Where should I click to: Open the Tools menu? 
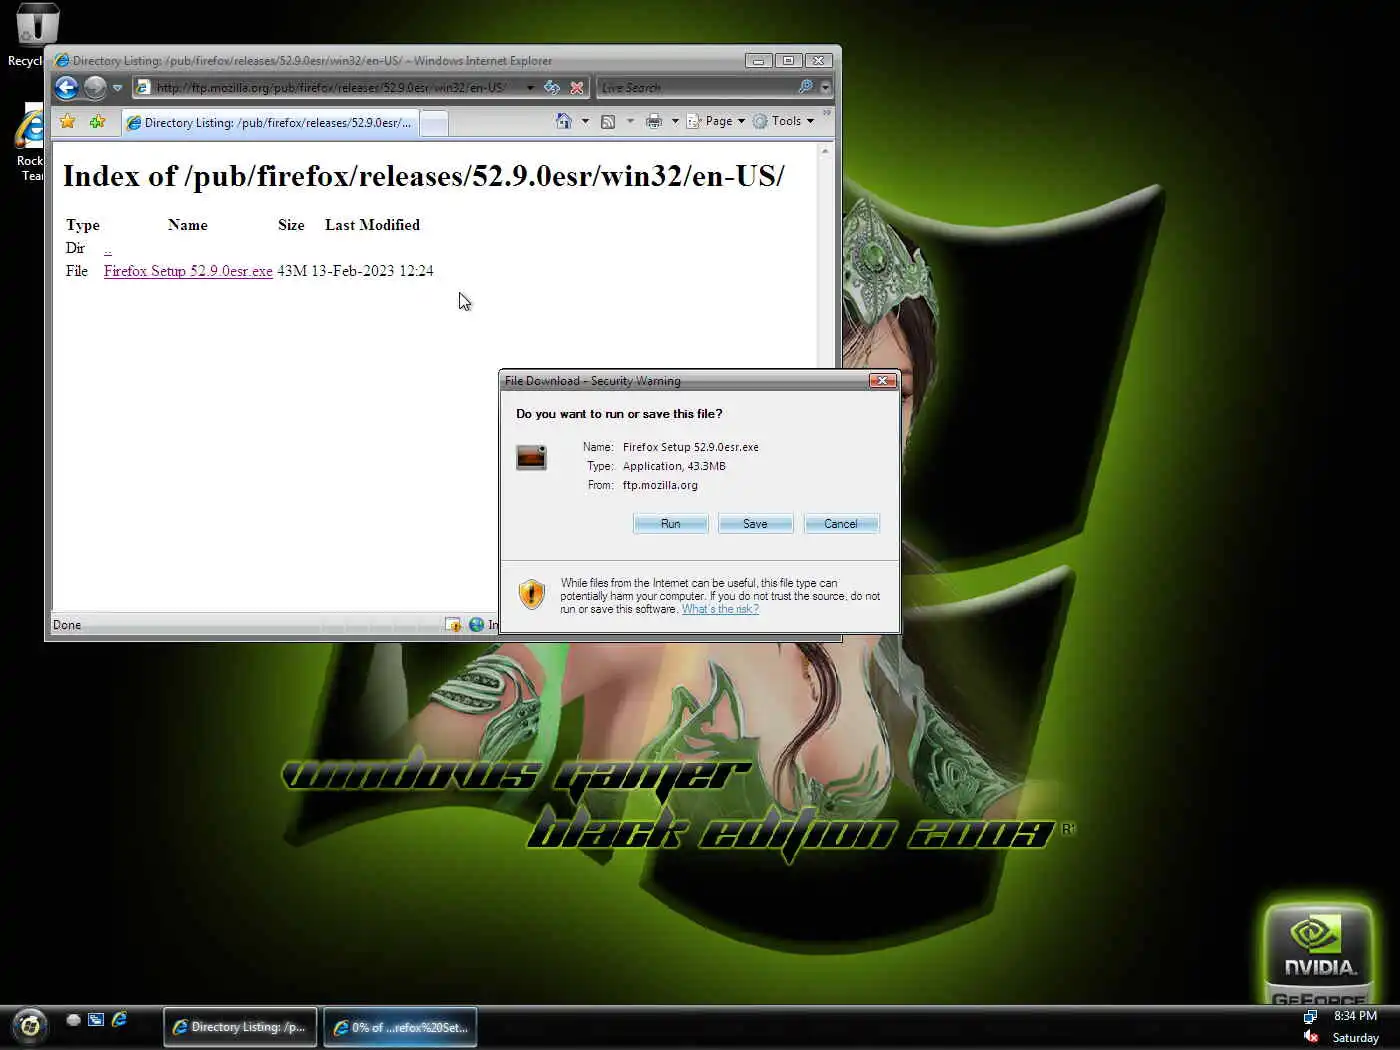click(784, 121)
